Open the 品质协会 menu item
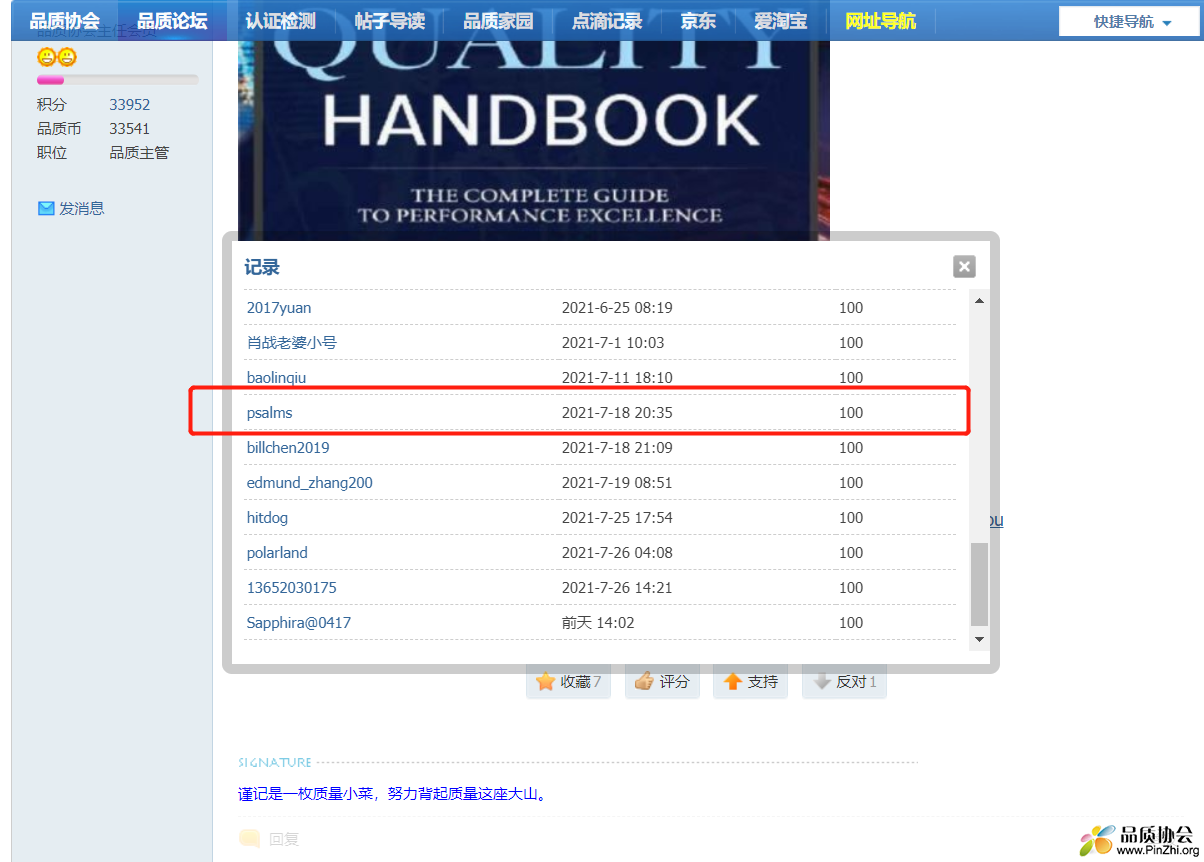This screenshot has width=1204, height=862. pos(65,20)
